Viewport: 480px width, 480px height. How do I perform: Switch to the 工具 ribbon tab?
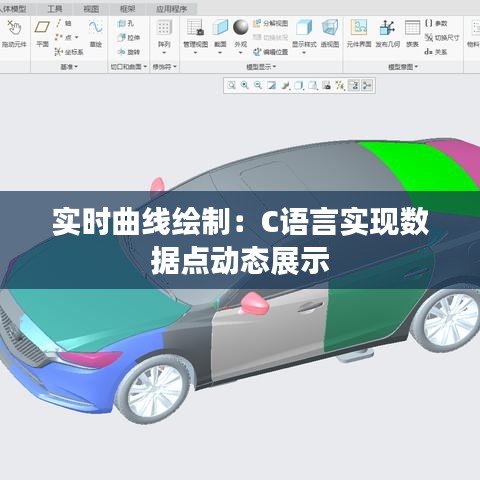click(x=55, y=9)
